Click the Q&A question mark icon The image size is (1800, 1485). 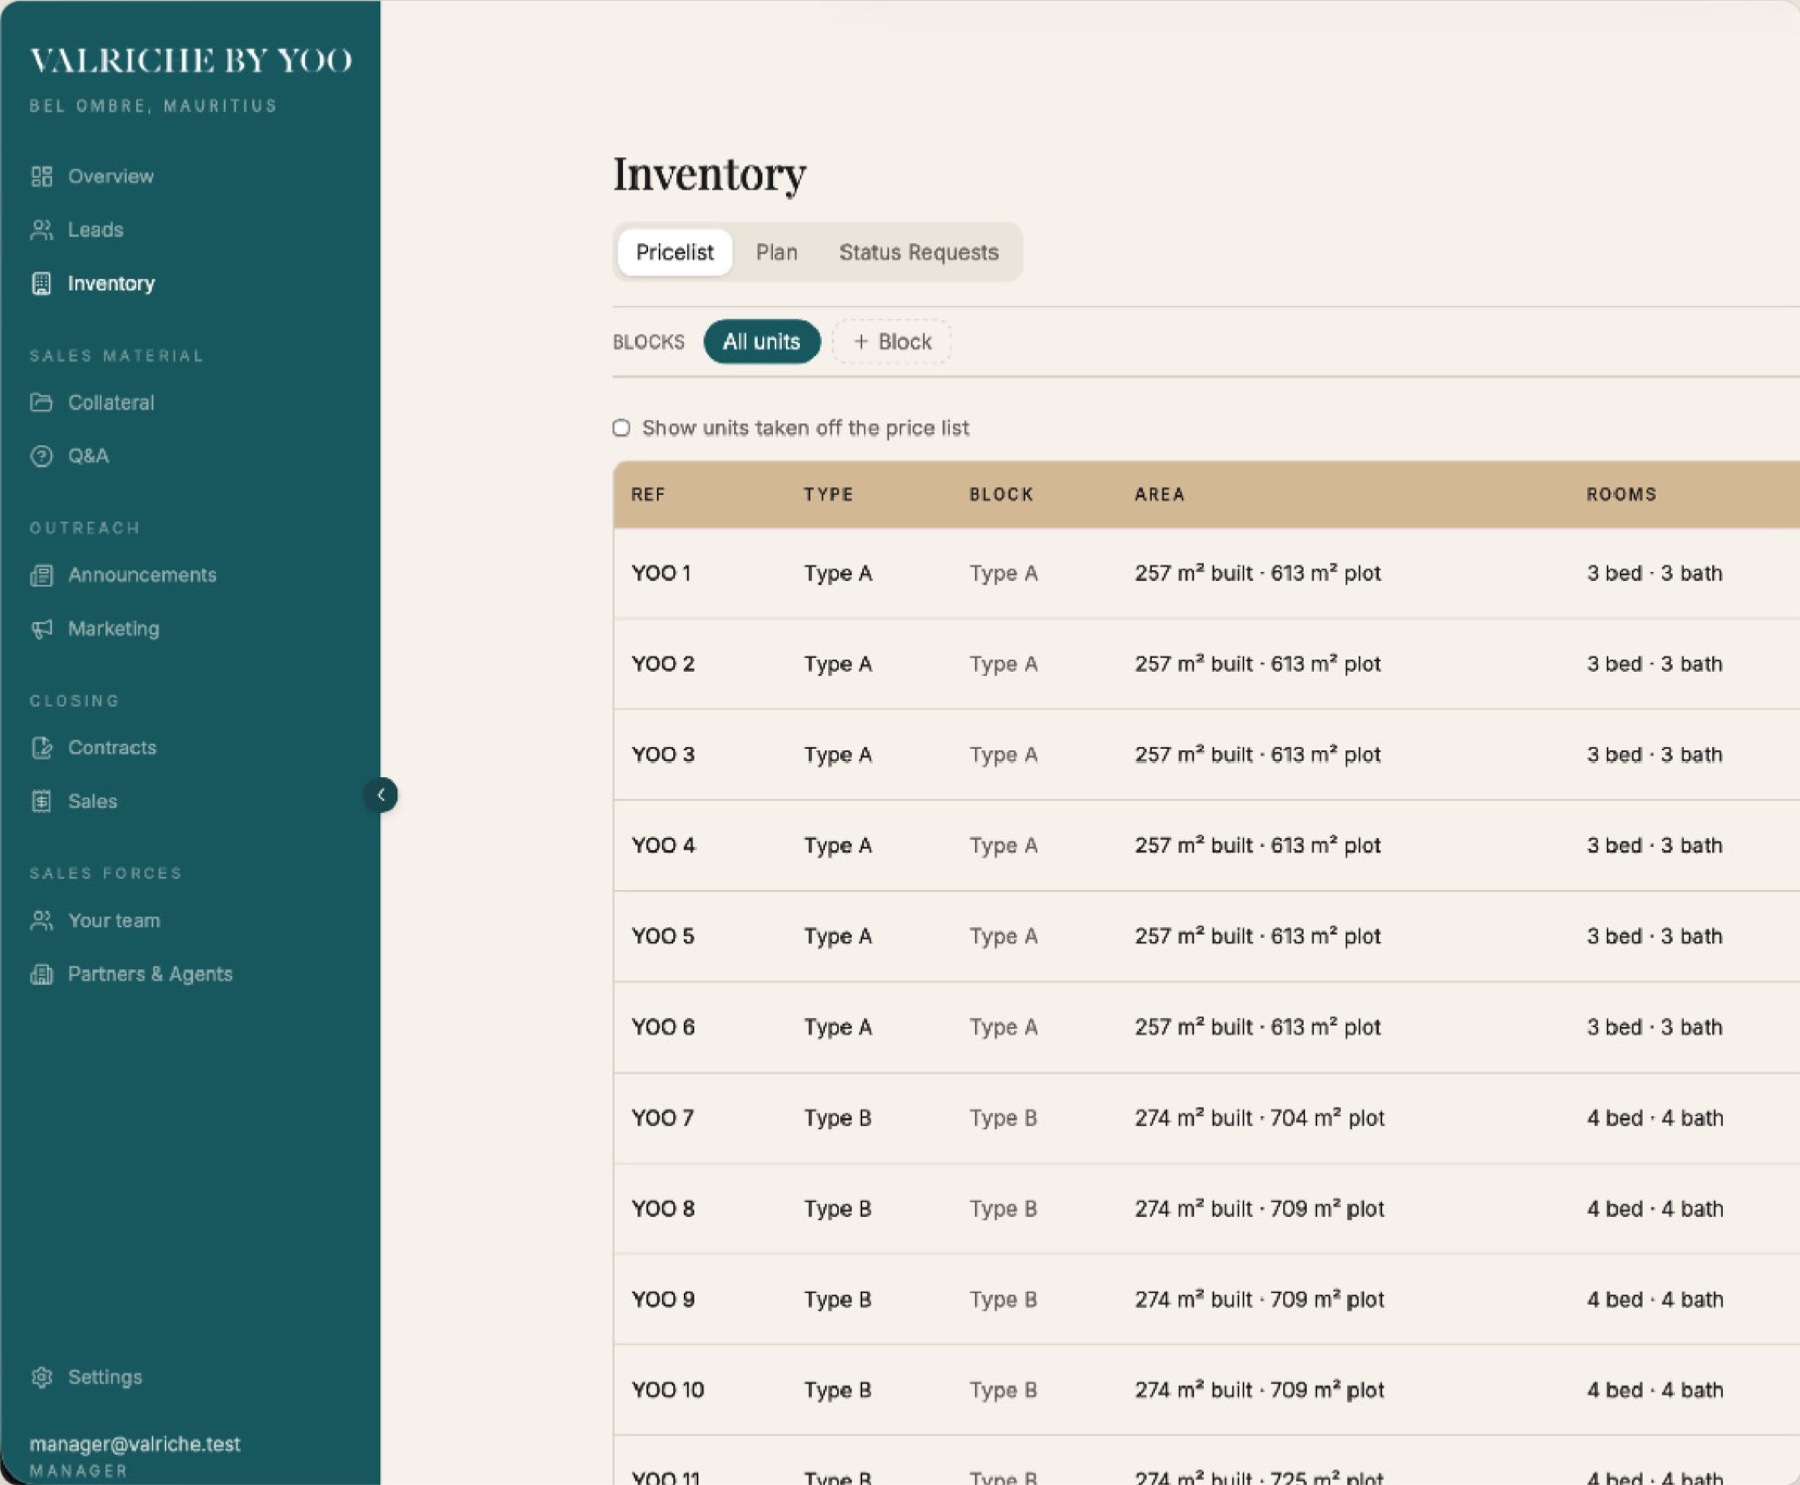[41, 456]
